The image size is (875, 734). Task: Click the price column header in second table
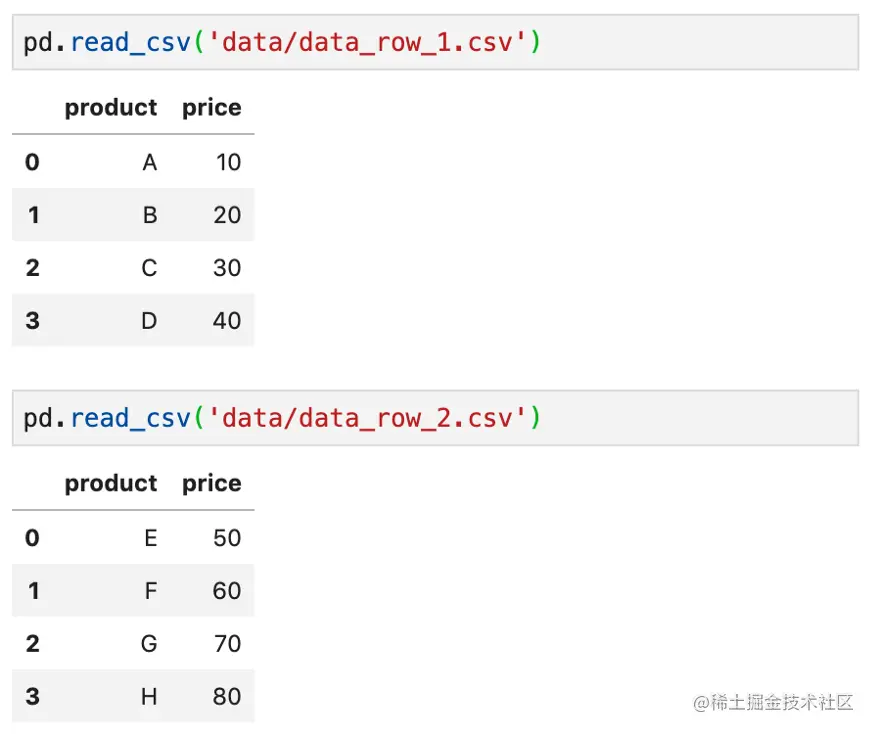212,484
